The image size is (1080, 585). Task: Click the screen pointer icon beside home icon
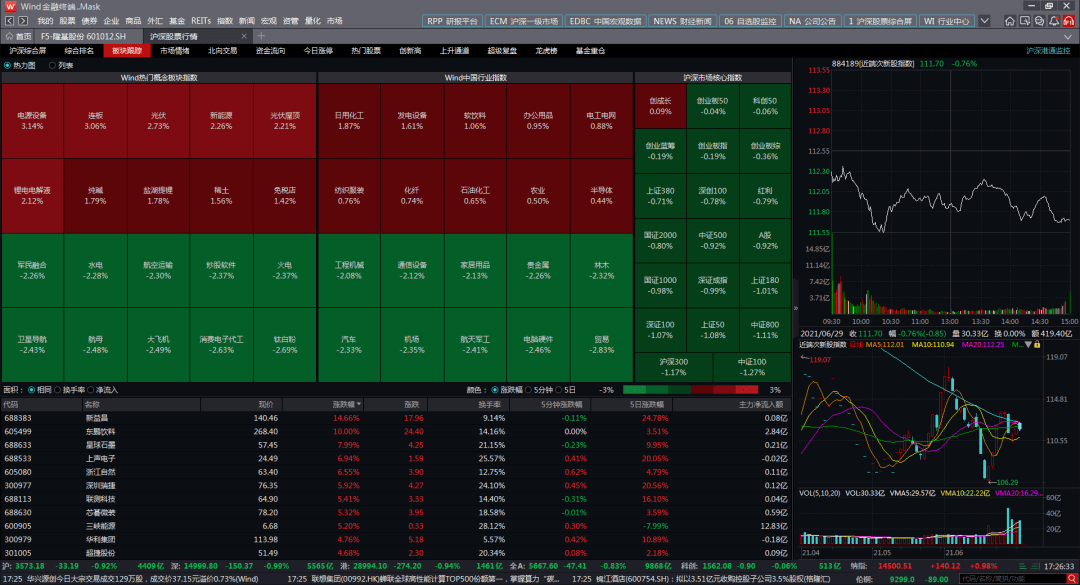click(1025, 21)
